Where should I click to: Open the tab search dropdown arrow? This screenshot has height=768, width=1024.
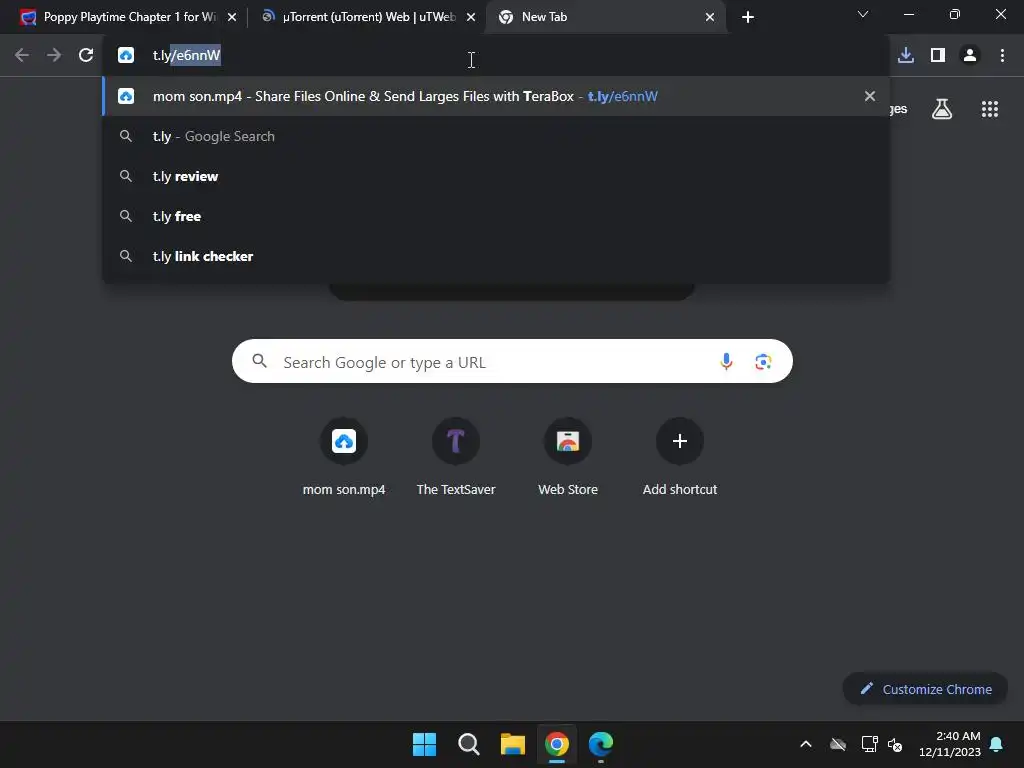pos(863,14)
